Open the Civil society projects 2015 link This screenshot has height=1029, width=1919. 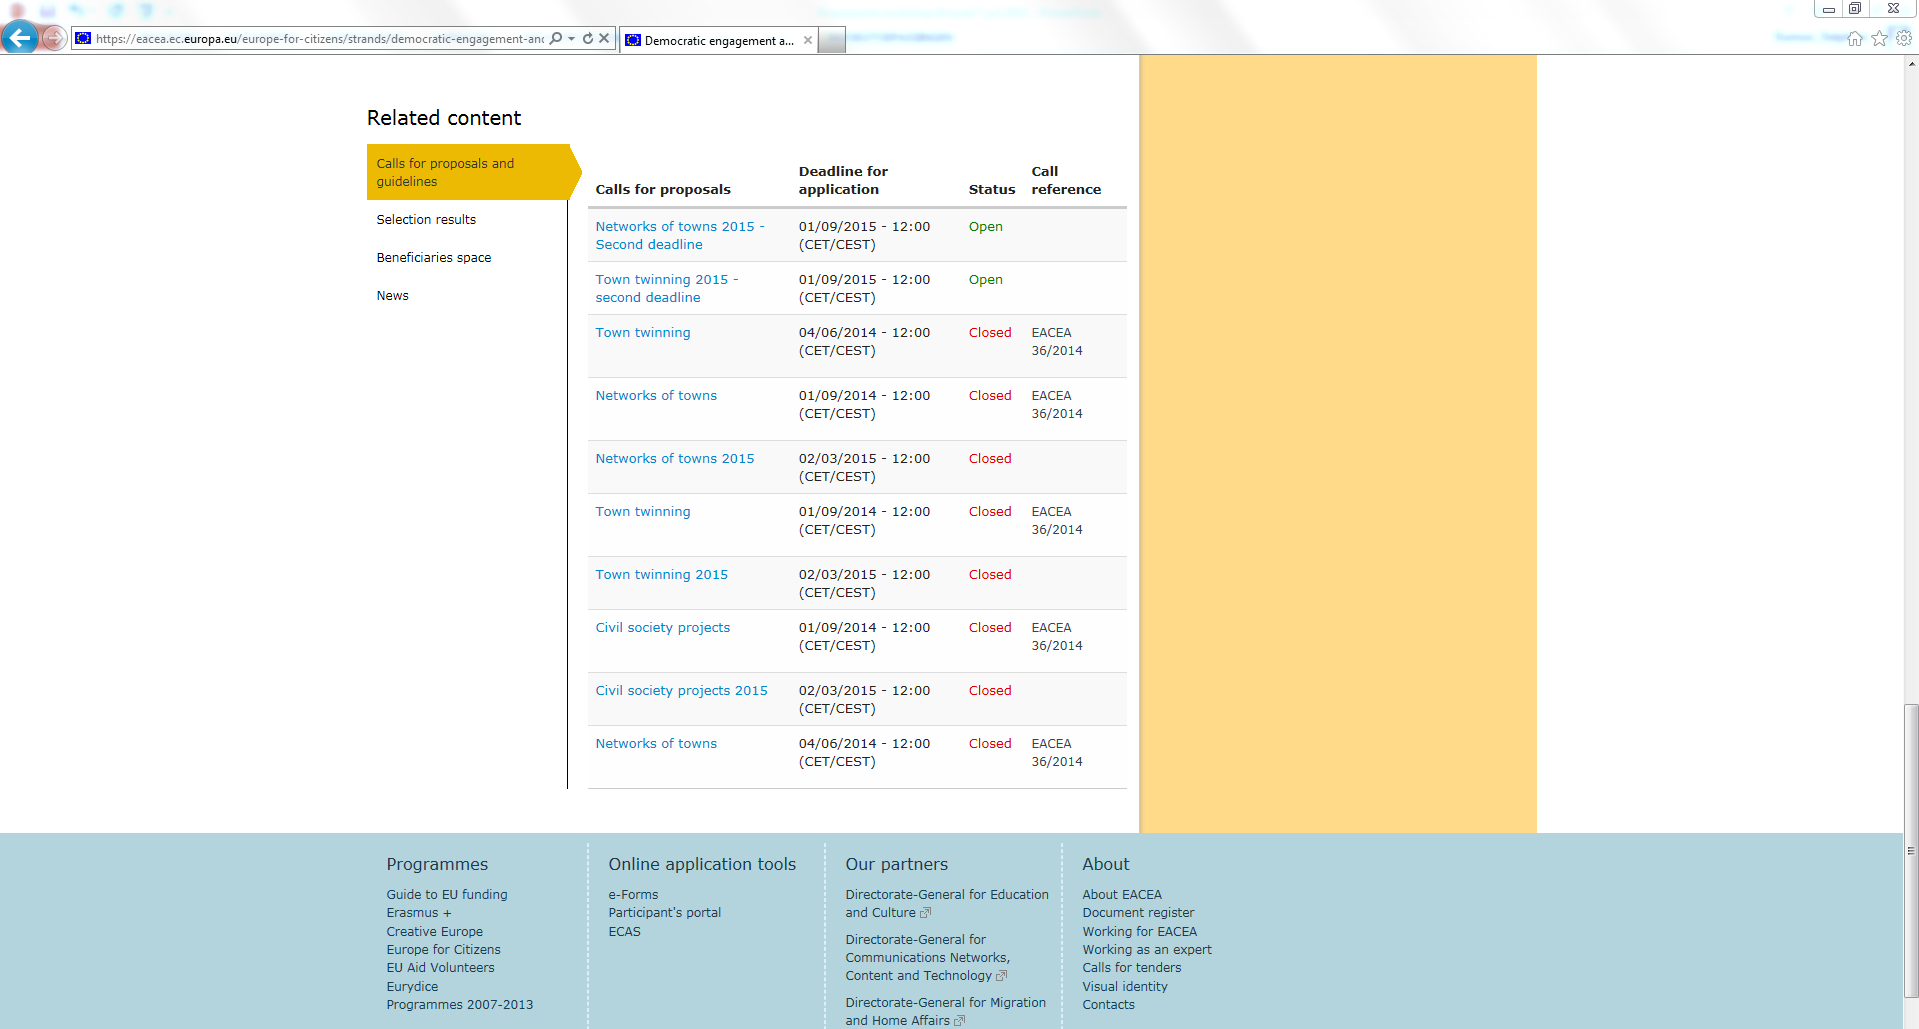click(x=682, y=691)
